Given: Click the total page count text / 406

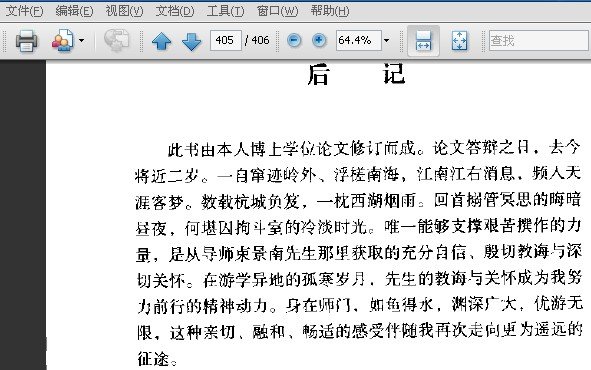Looking at the screenshot, I should tap(257, 40).
